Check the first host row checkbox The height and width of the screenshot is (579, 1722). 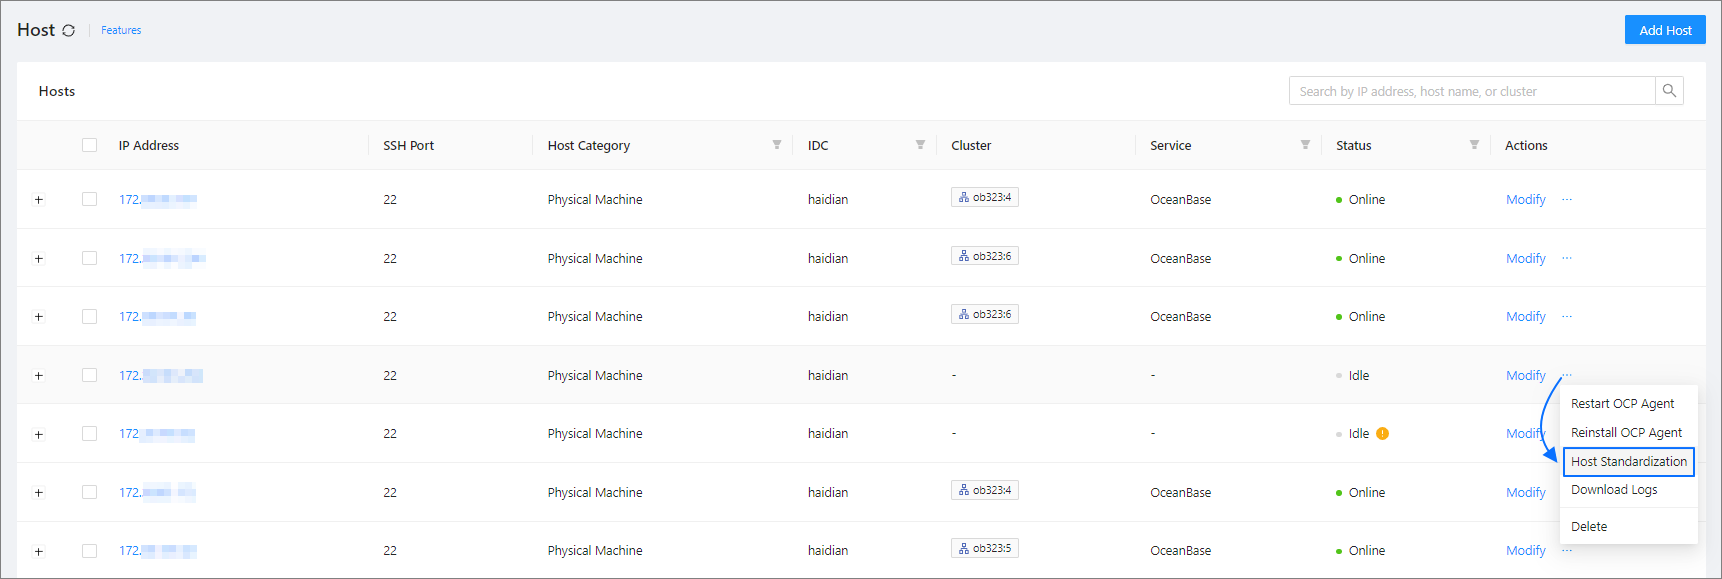[90, 199]
